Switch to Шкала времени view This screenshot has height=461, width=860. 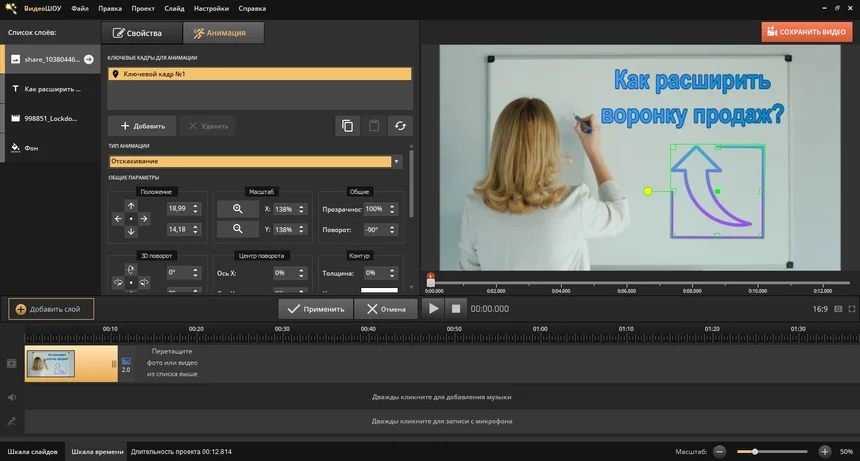coord(97,452)
